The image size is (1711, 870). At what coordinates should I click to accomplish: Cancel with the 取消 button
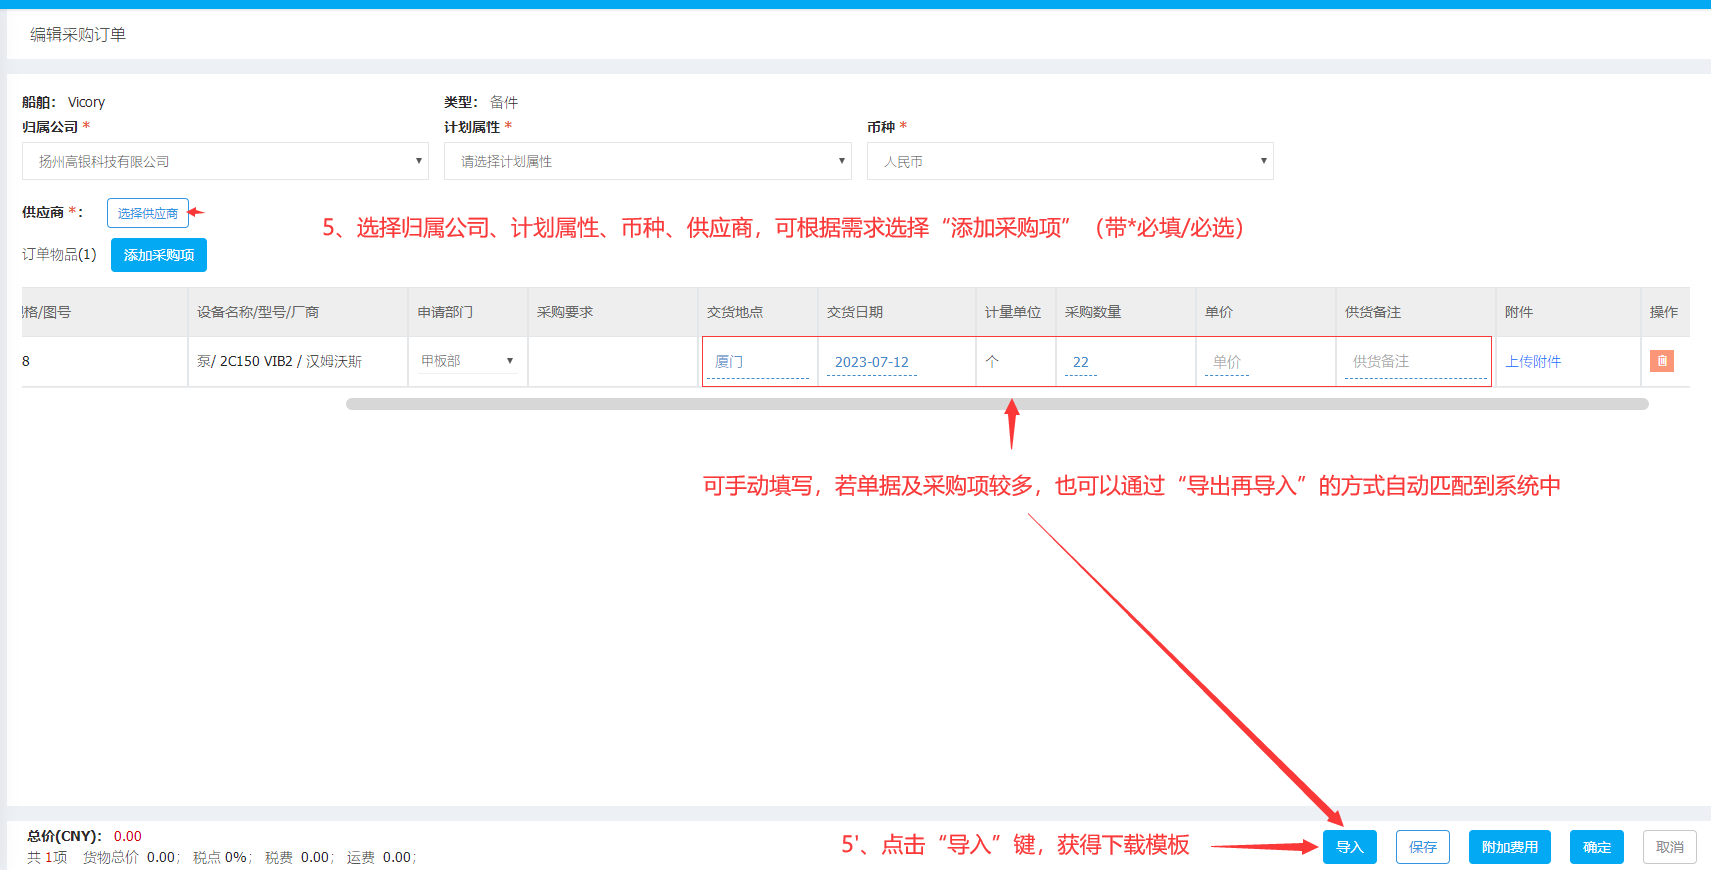click(x=1670, y=847)
